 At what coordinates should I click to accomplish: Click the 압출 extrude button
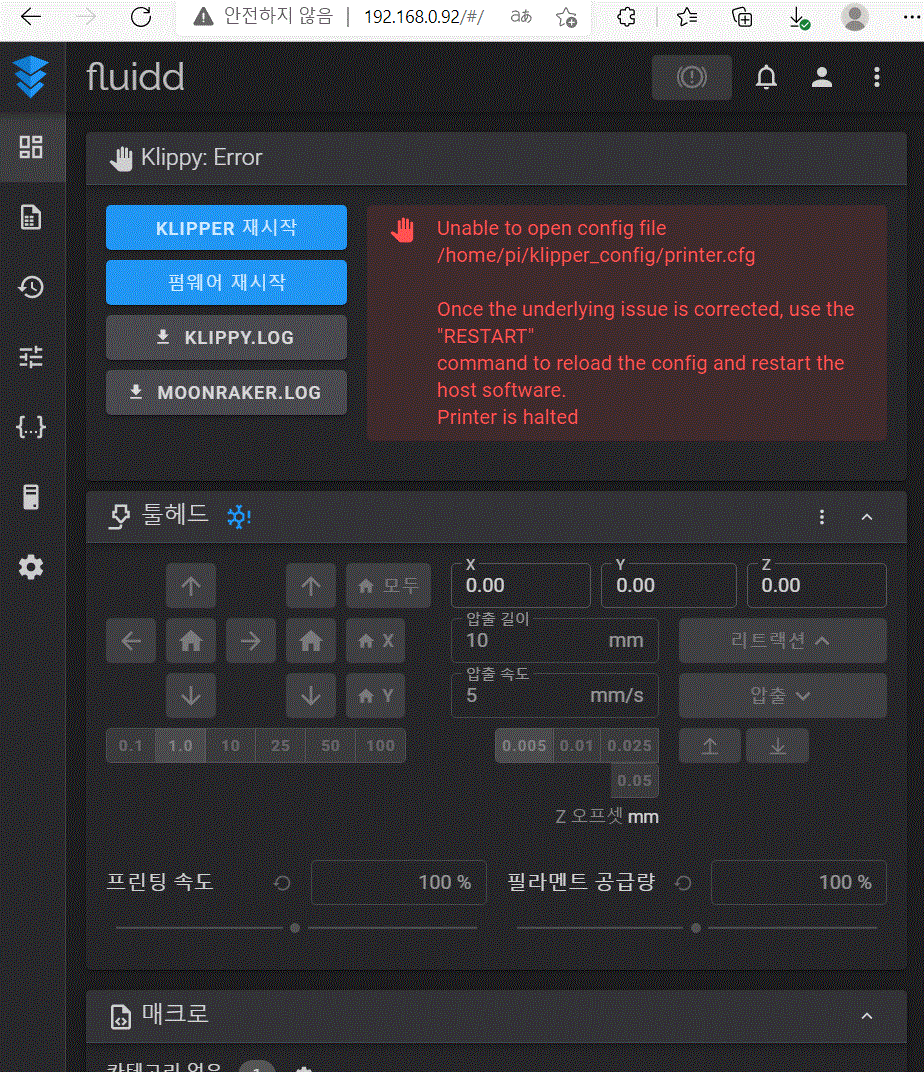pos(783,696)
